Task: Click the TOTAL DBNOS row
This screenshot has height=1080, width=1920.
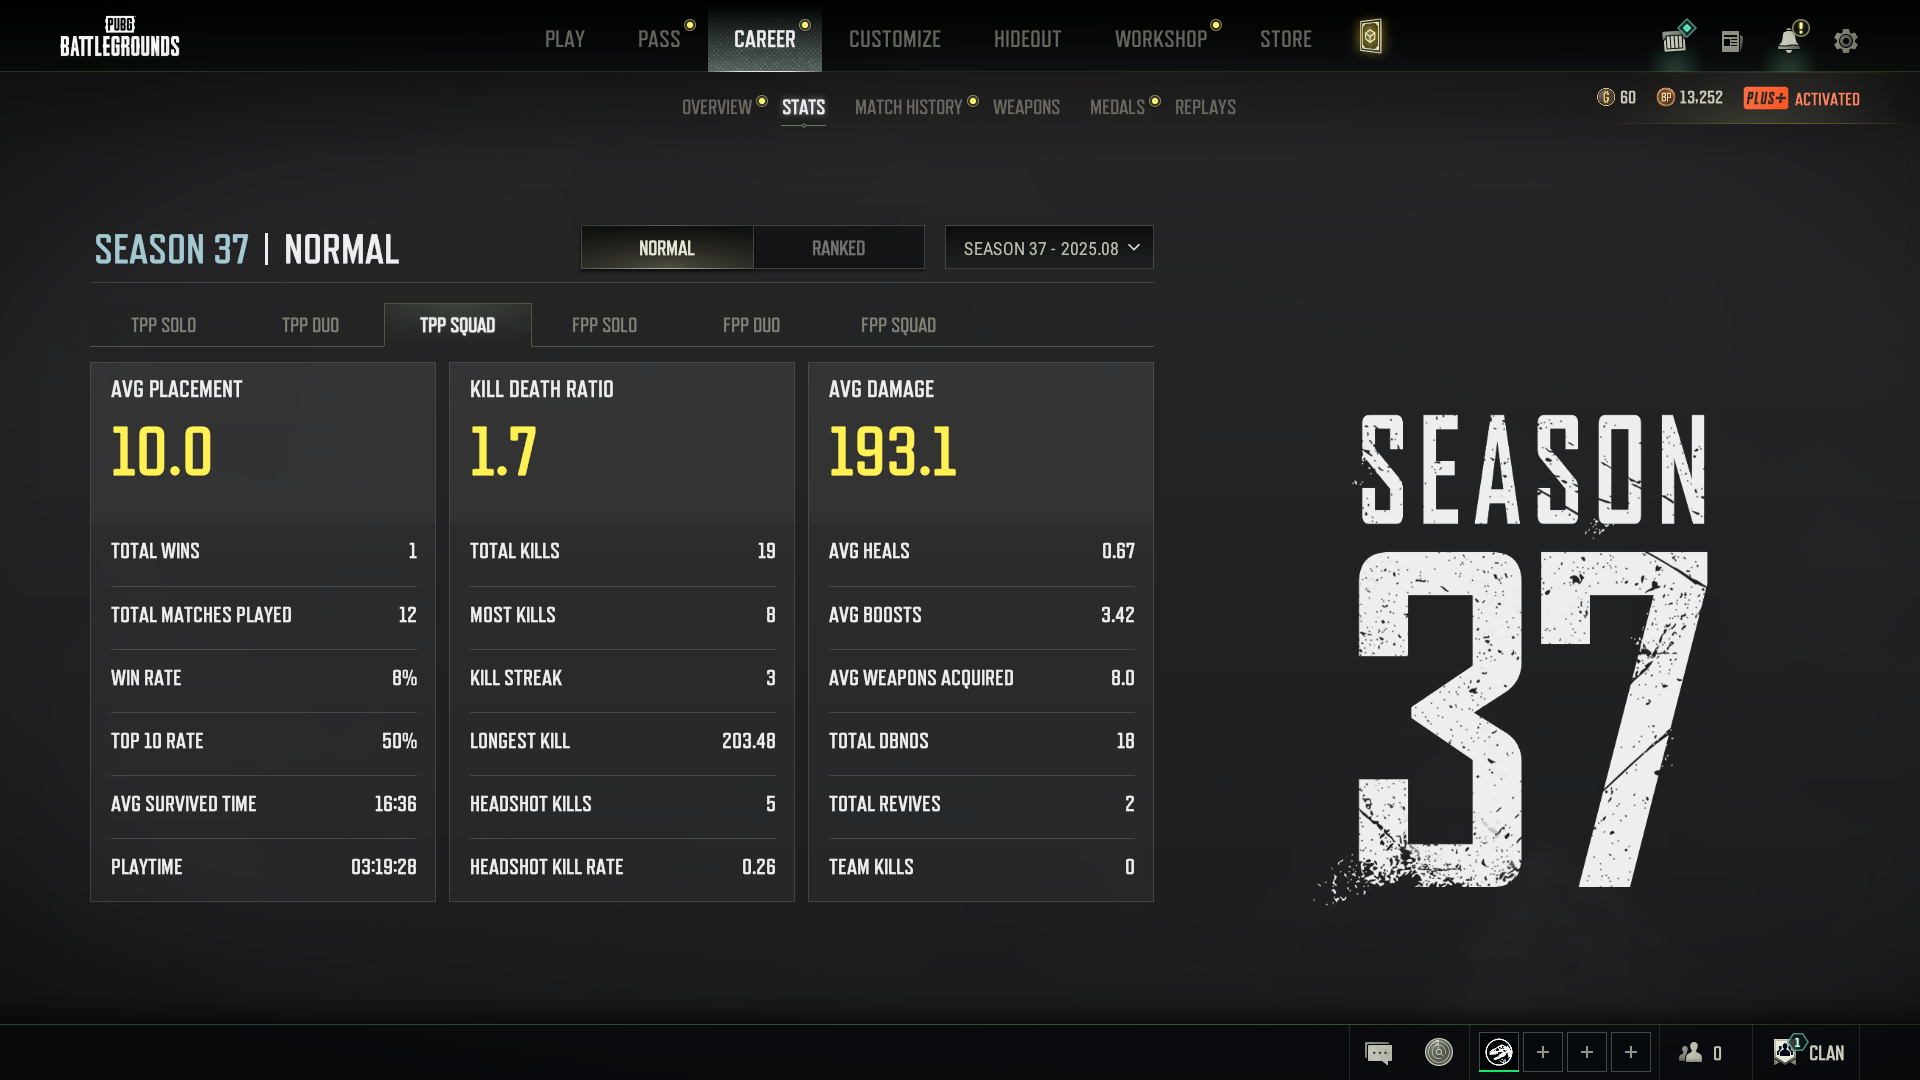Action: (x=982, y=741)
